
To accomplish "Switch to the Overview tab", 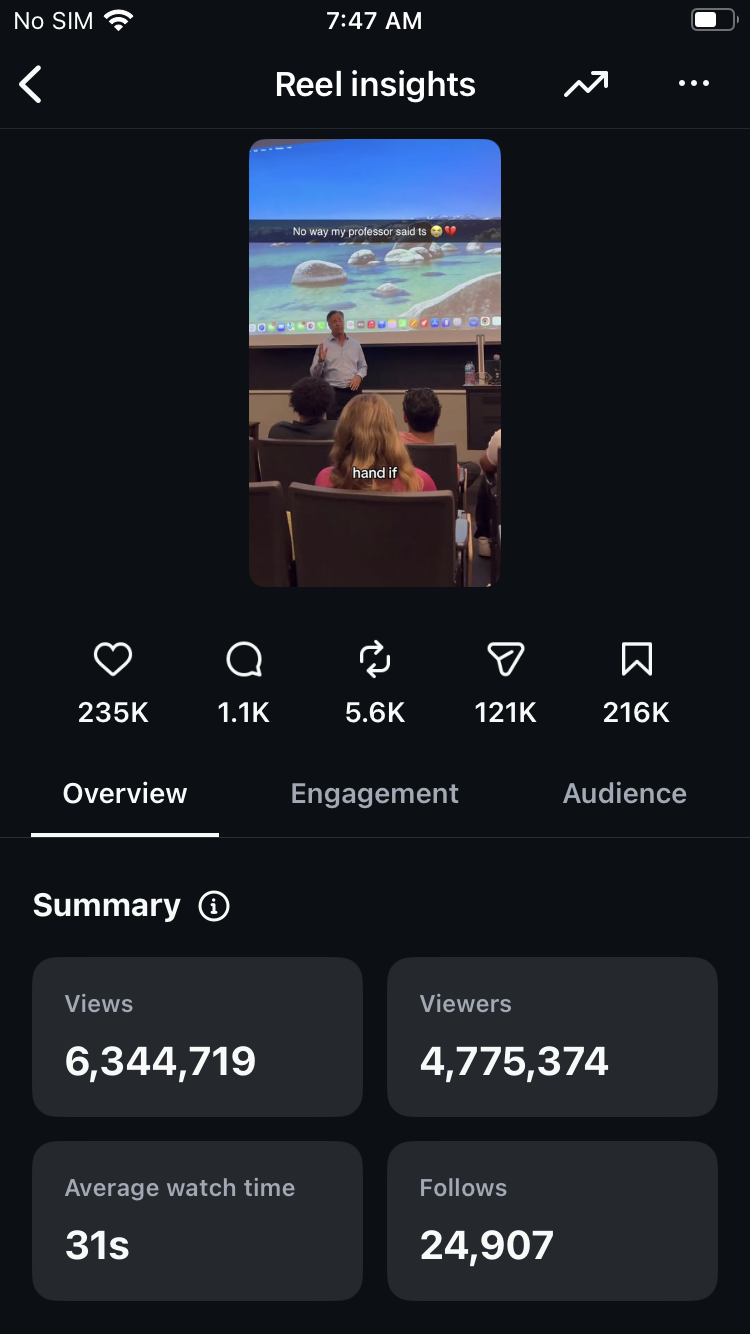I will [x=125, y=794].
